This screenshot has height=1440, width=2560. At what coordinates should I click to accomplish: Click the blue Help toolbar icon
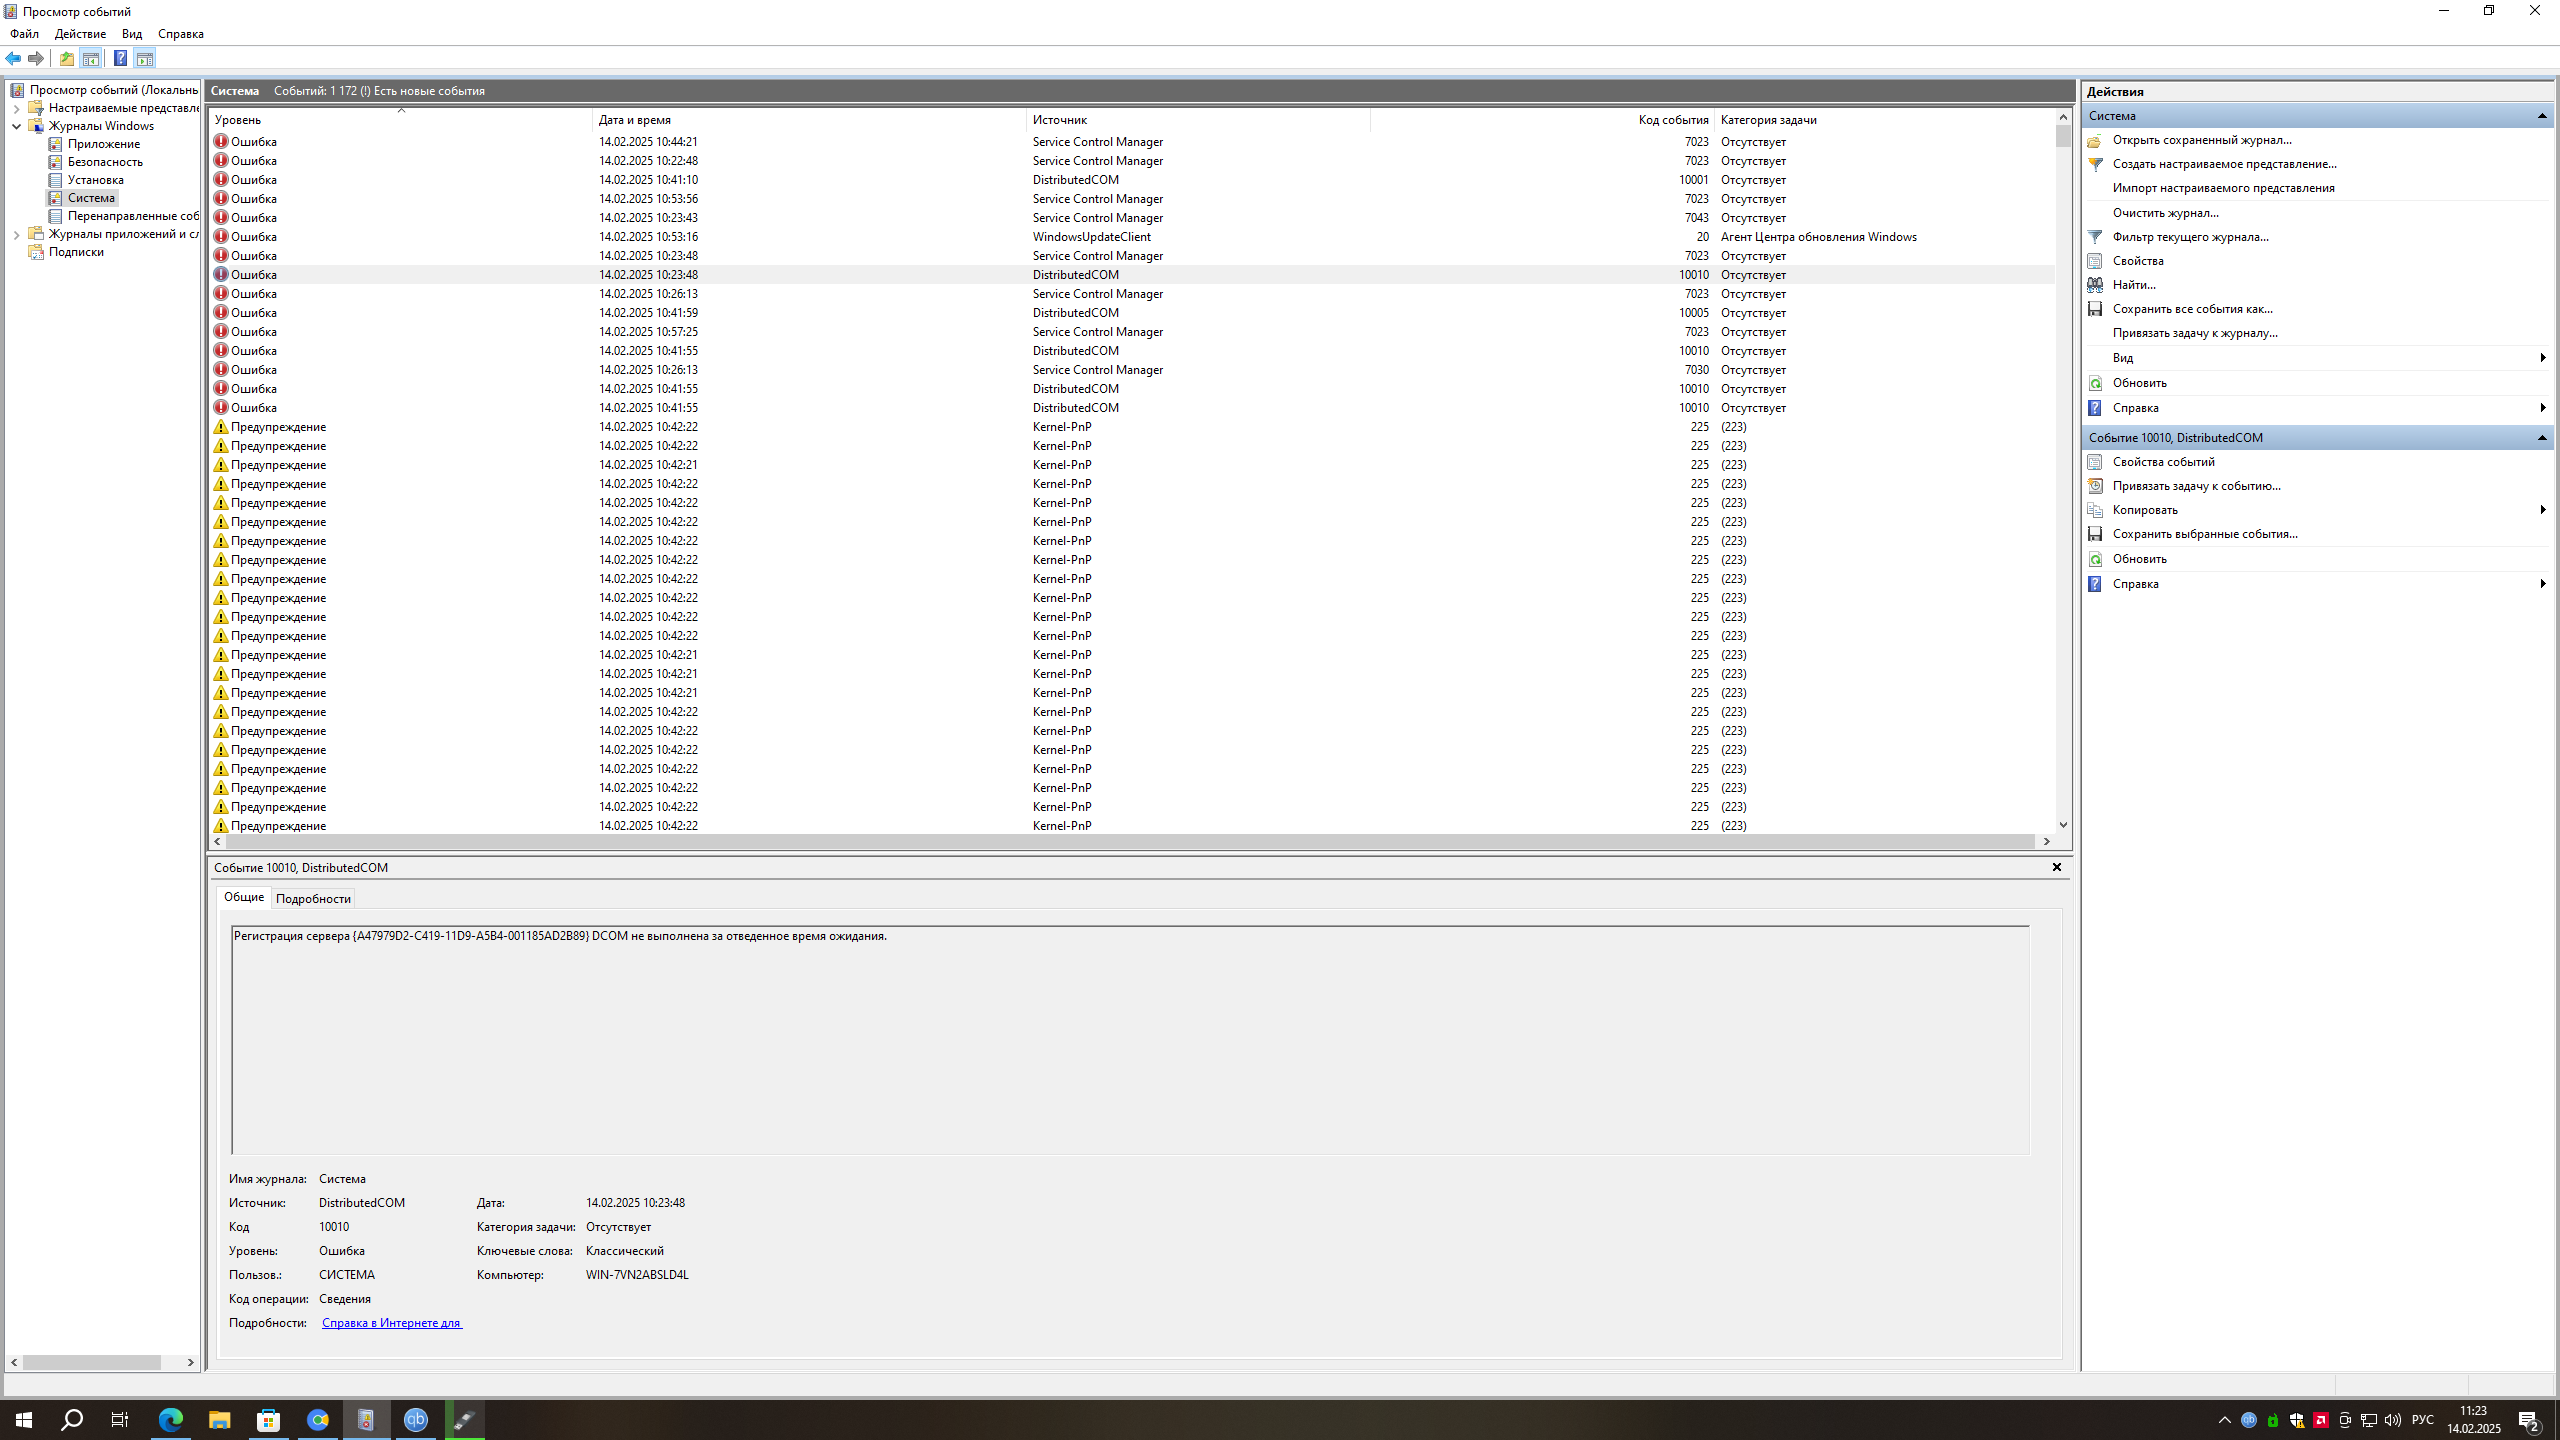(120, 58)
